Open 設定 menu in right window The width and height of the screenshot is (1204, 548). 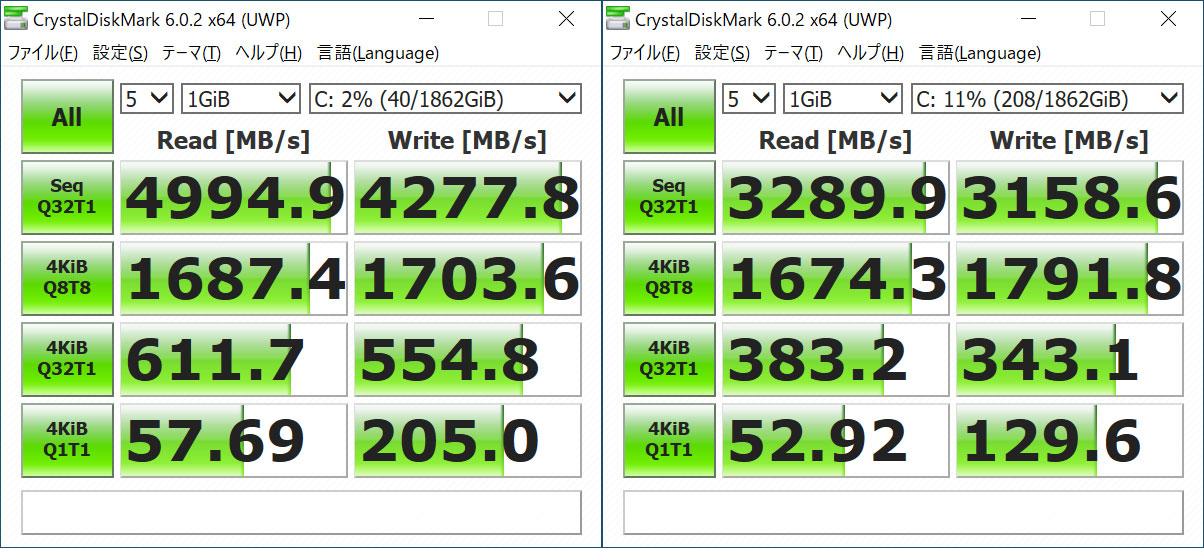point(722,53)
